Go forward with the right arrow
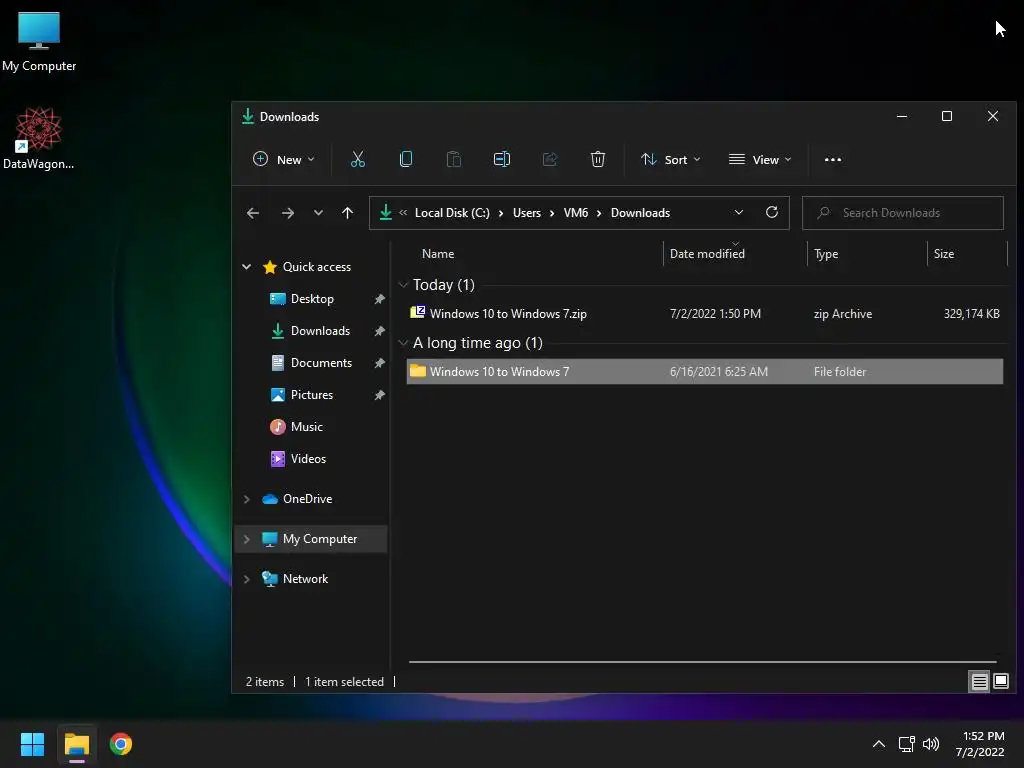The image size is (1024, 768). tap(287, 213)
